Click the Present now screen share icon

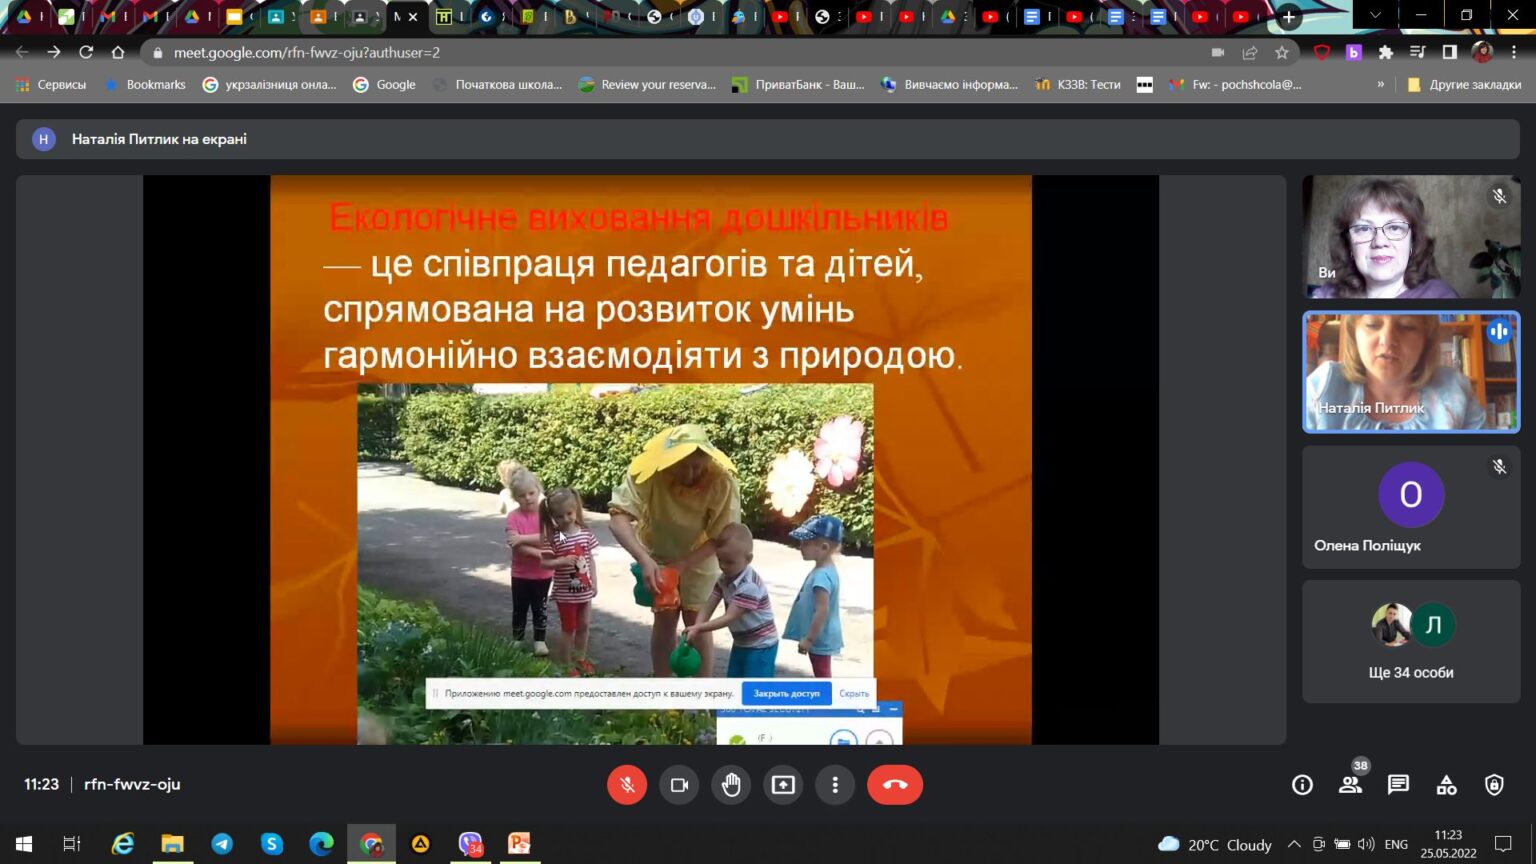pyautogui.click(x=783, y=785)
